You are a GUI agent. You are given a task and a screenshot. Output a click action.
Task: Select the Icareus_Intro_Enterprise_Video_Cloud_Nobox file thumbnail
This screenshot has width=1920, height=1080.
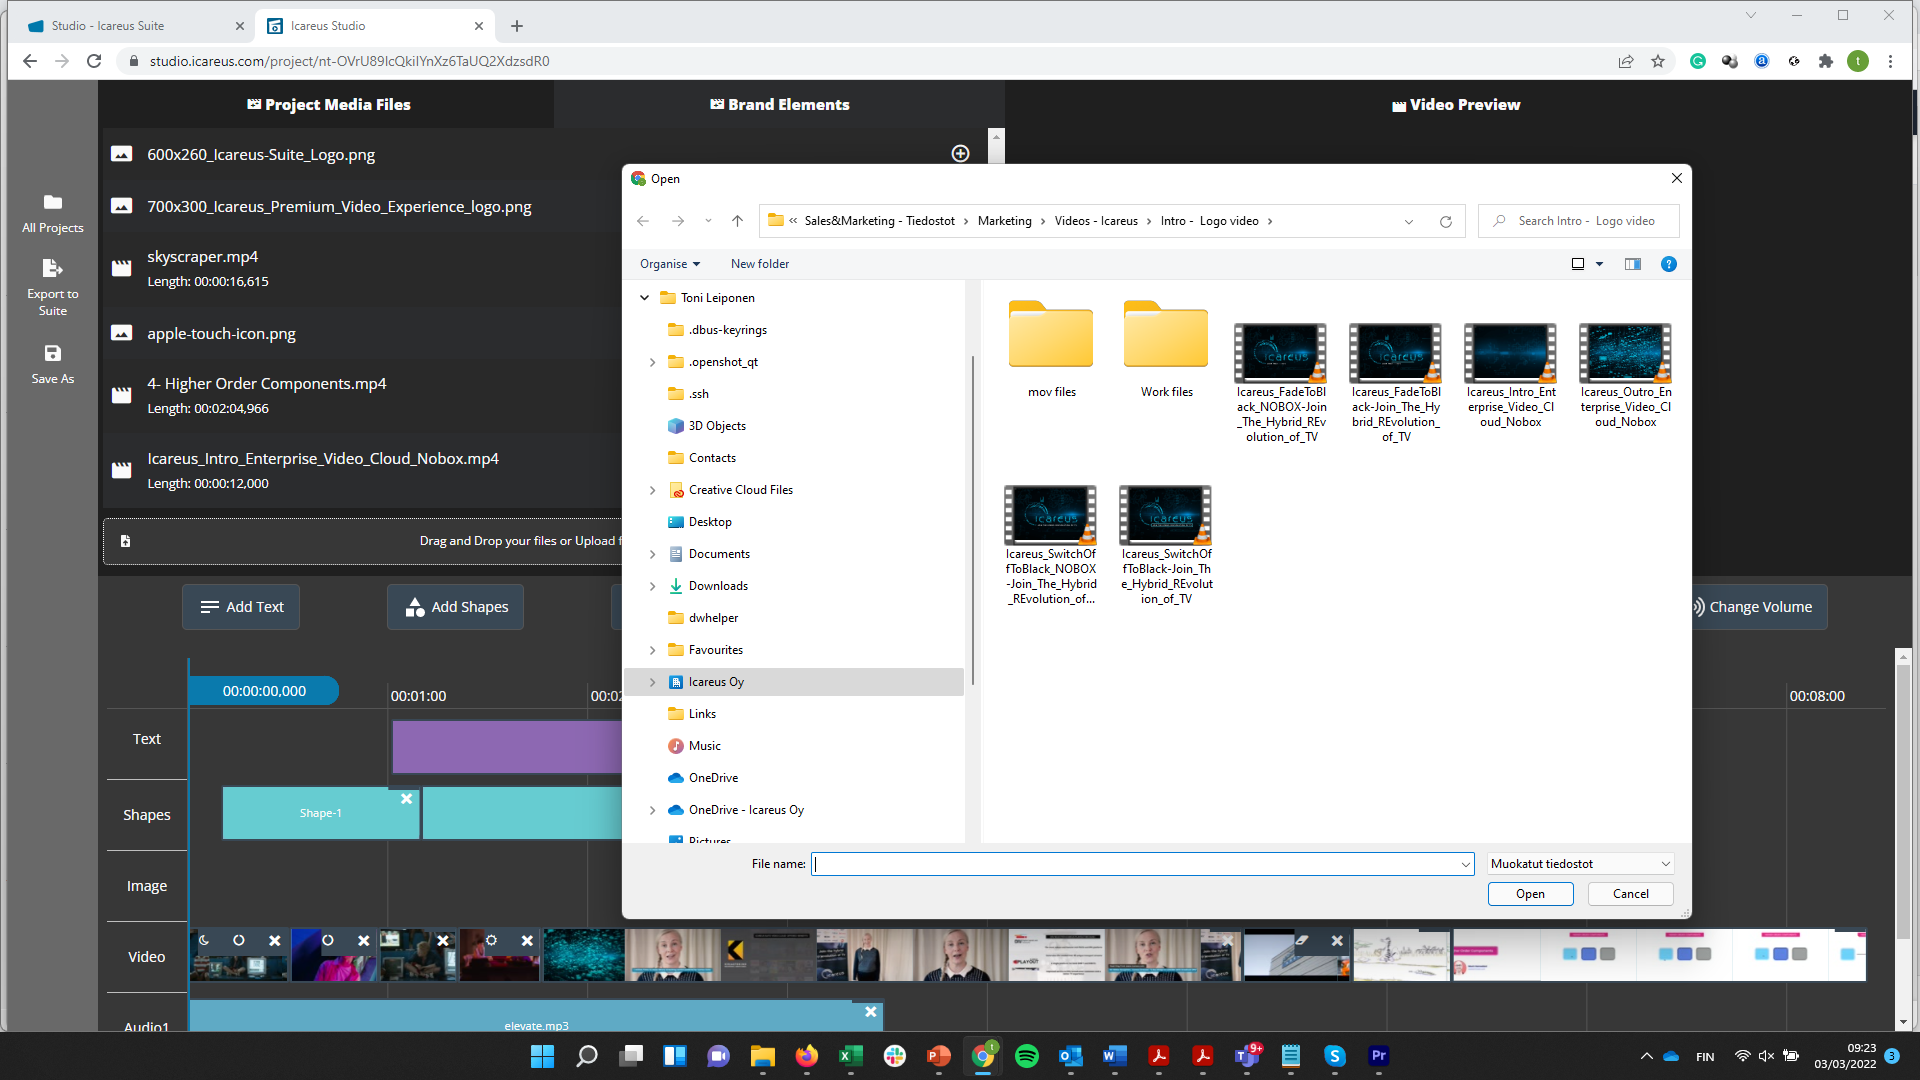[1510, 354]
